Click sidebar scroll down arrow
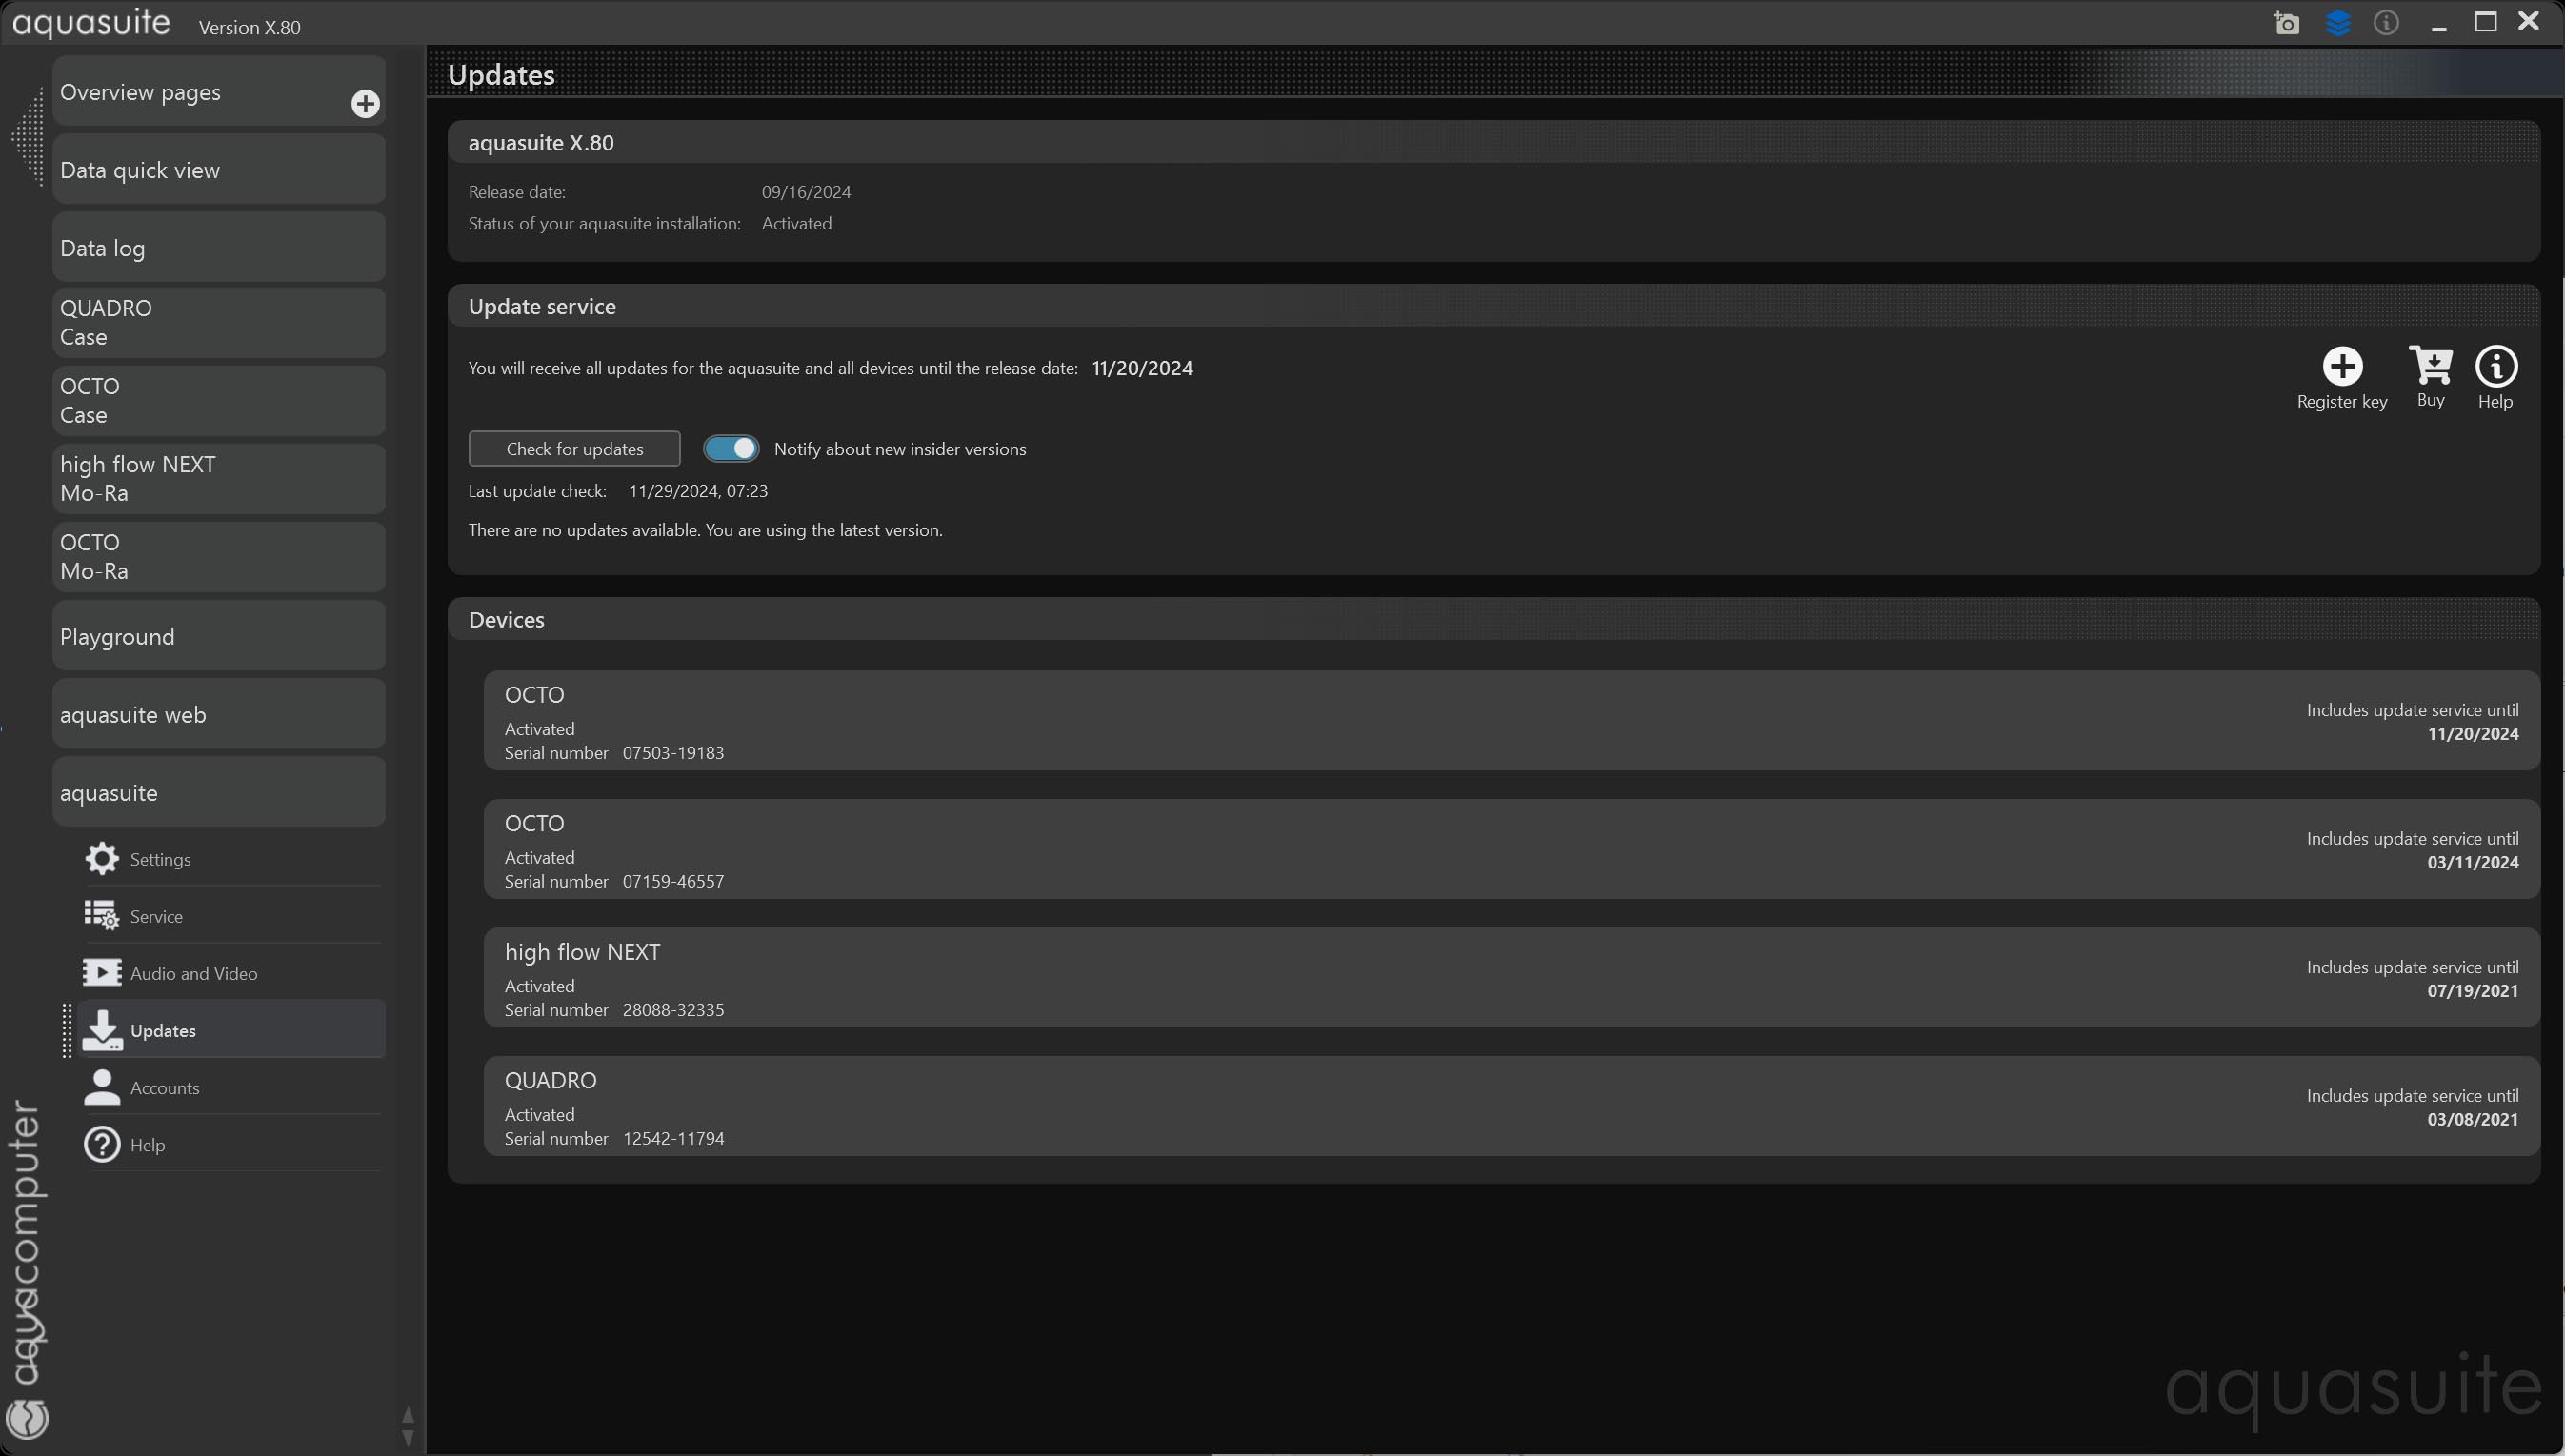This screenshot has height=1456, width=2565. pyautogui.click(x=407, y=1439)
